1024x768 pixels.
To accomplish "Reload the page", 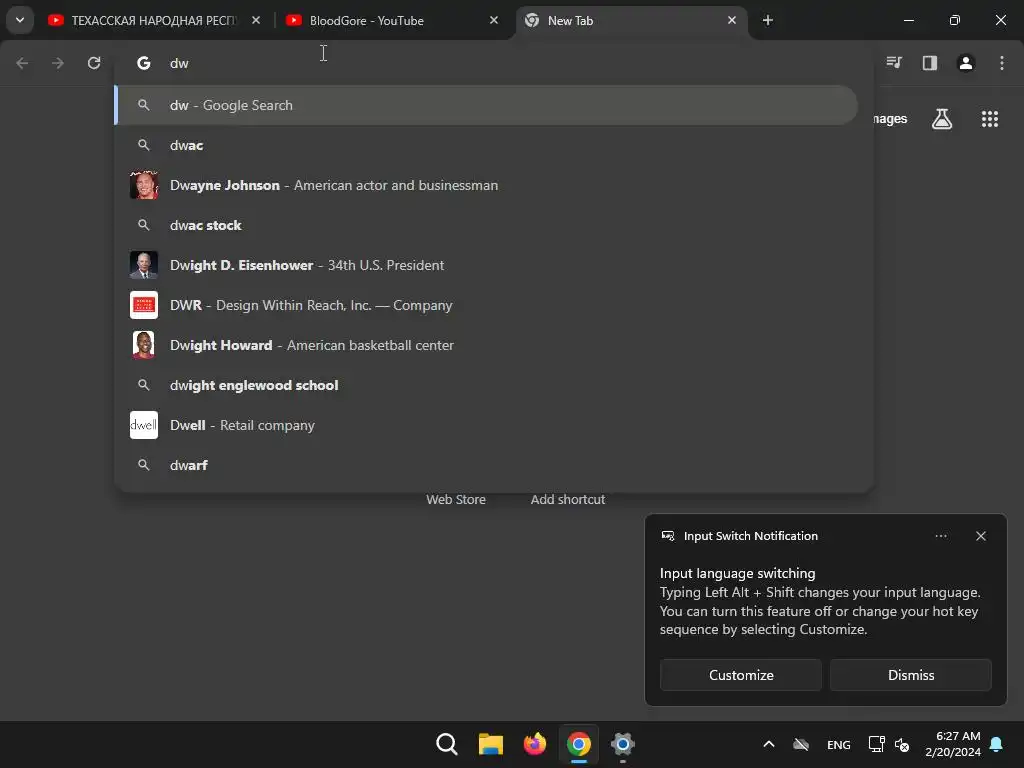I will [x=94, y=63].
